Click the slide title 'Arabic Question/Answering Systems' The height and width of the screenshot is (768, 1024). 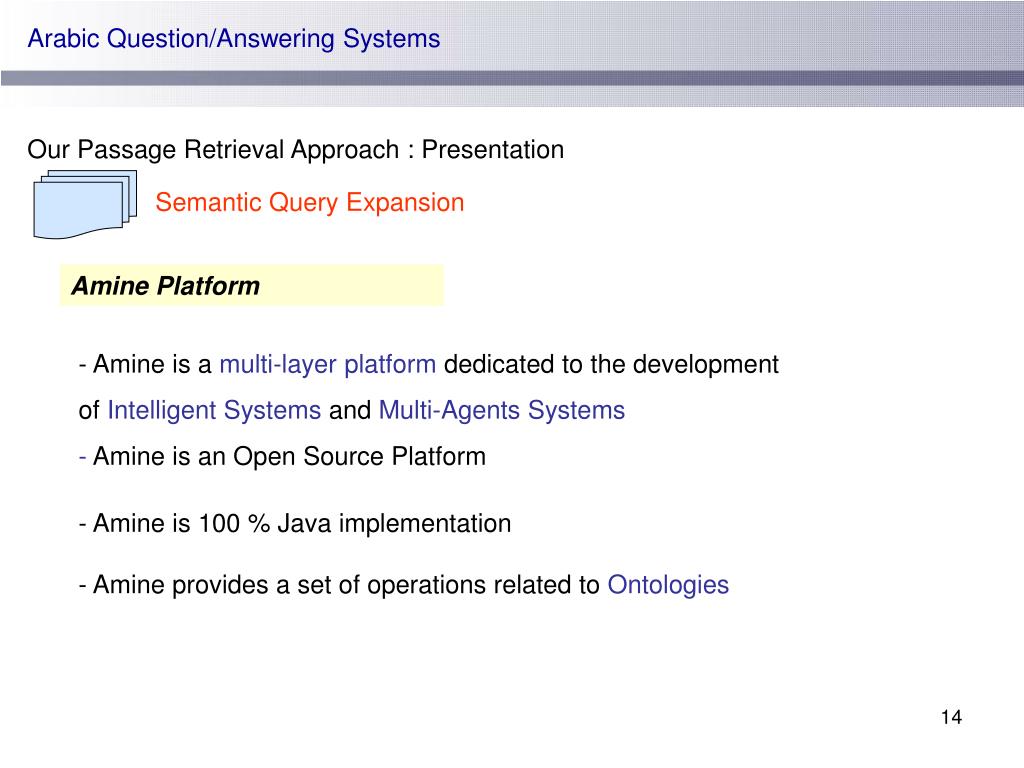[234, 39]
